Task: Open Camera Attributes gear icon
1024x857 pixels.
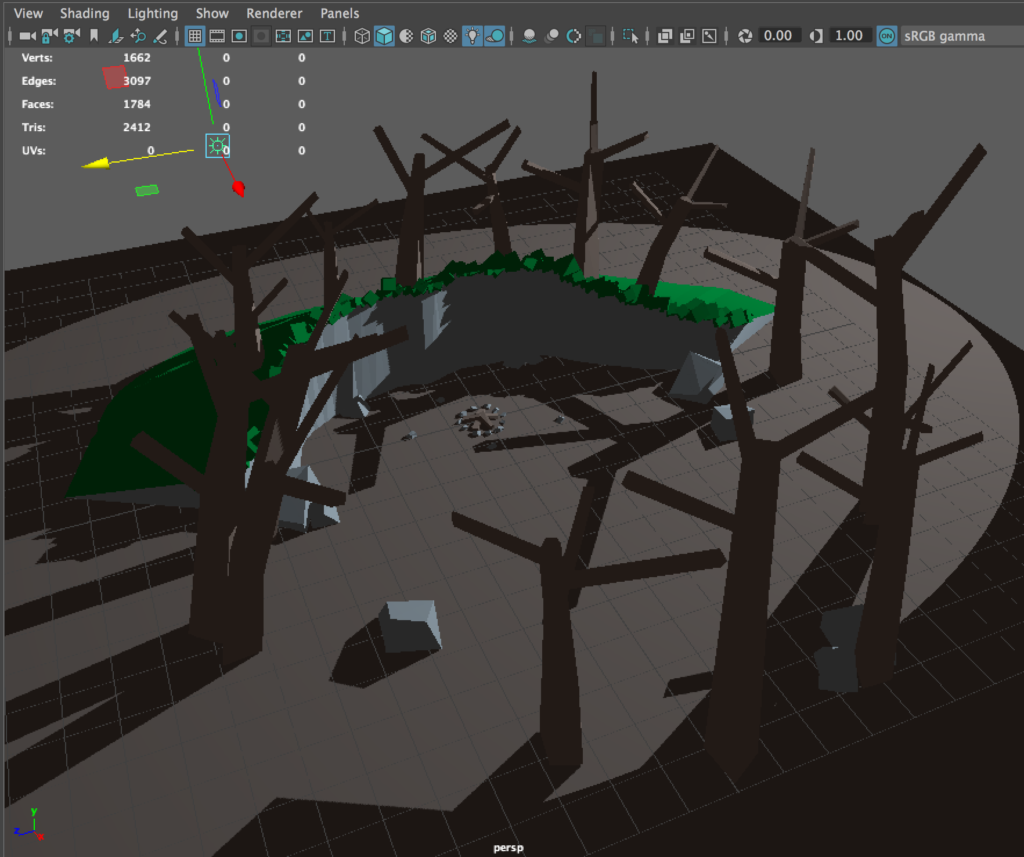Action: click(x=71, y=36)
